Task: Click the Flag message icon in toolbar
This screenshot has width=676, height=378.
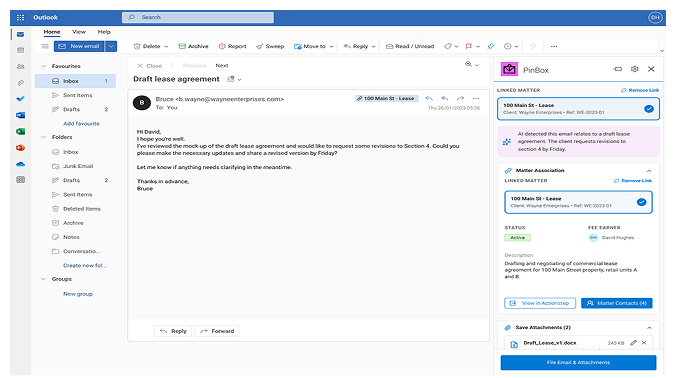Action: [x=469, y=46]
